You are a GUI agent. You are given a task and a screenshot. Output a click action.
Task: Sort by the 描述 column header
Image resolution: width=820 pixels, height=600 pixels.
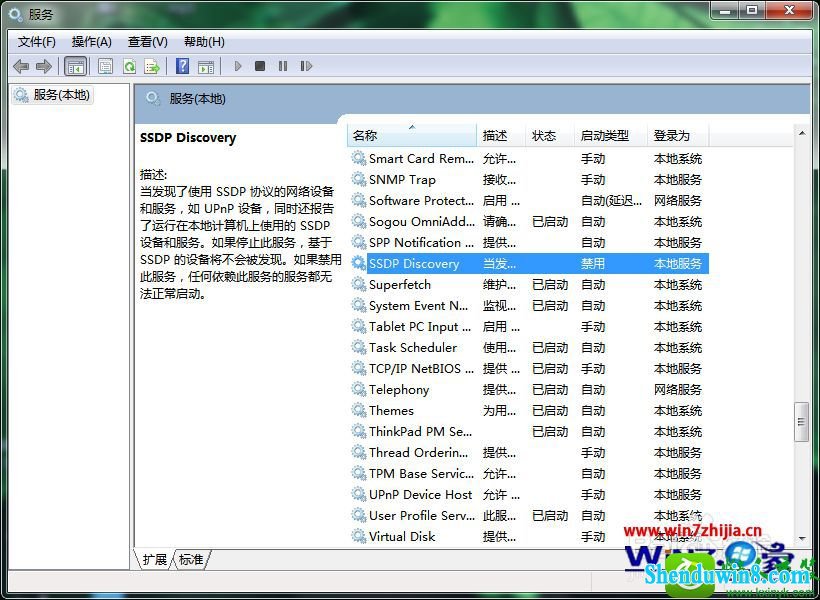point(501,135)
